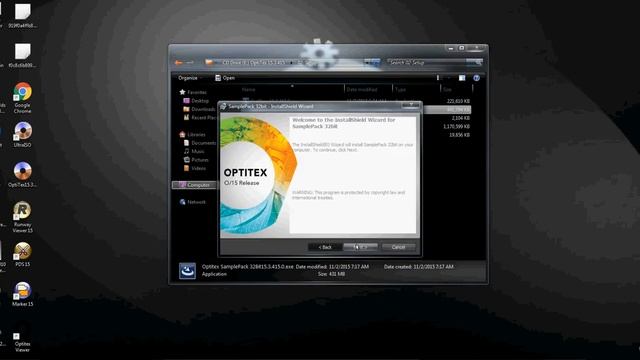Select the blank file icon starting with 919f0

tap(22, 16)
